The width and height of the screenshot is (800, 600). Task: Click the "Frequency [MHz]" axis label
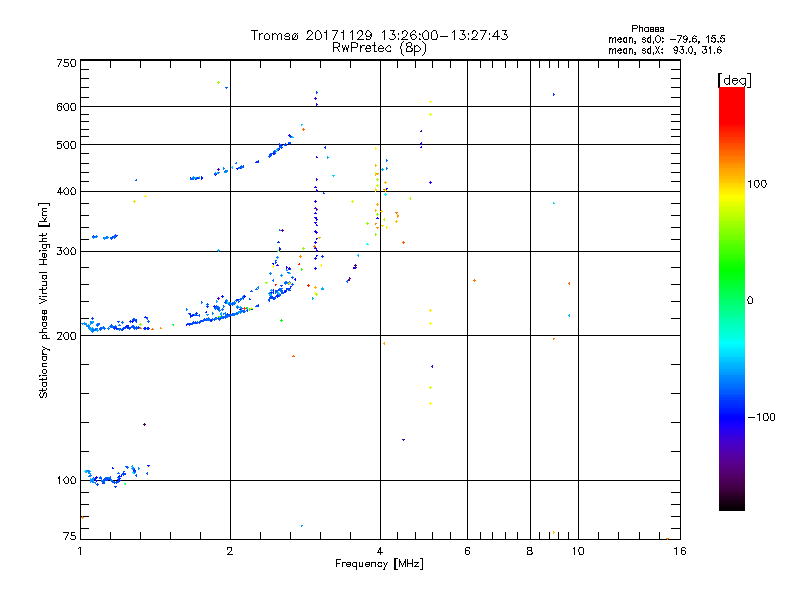[x=379, y=564]
